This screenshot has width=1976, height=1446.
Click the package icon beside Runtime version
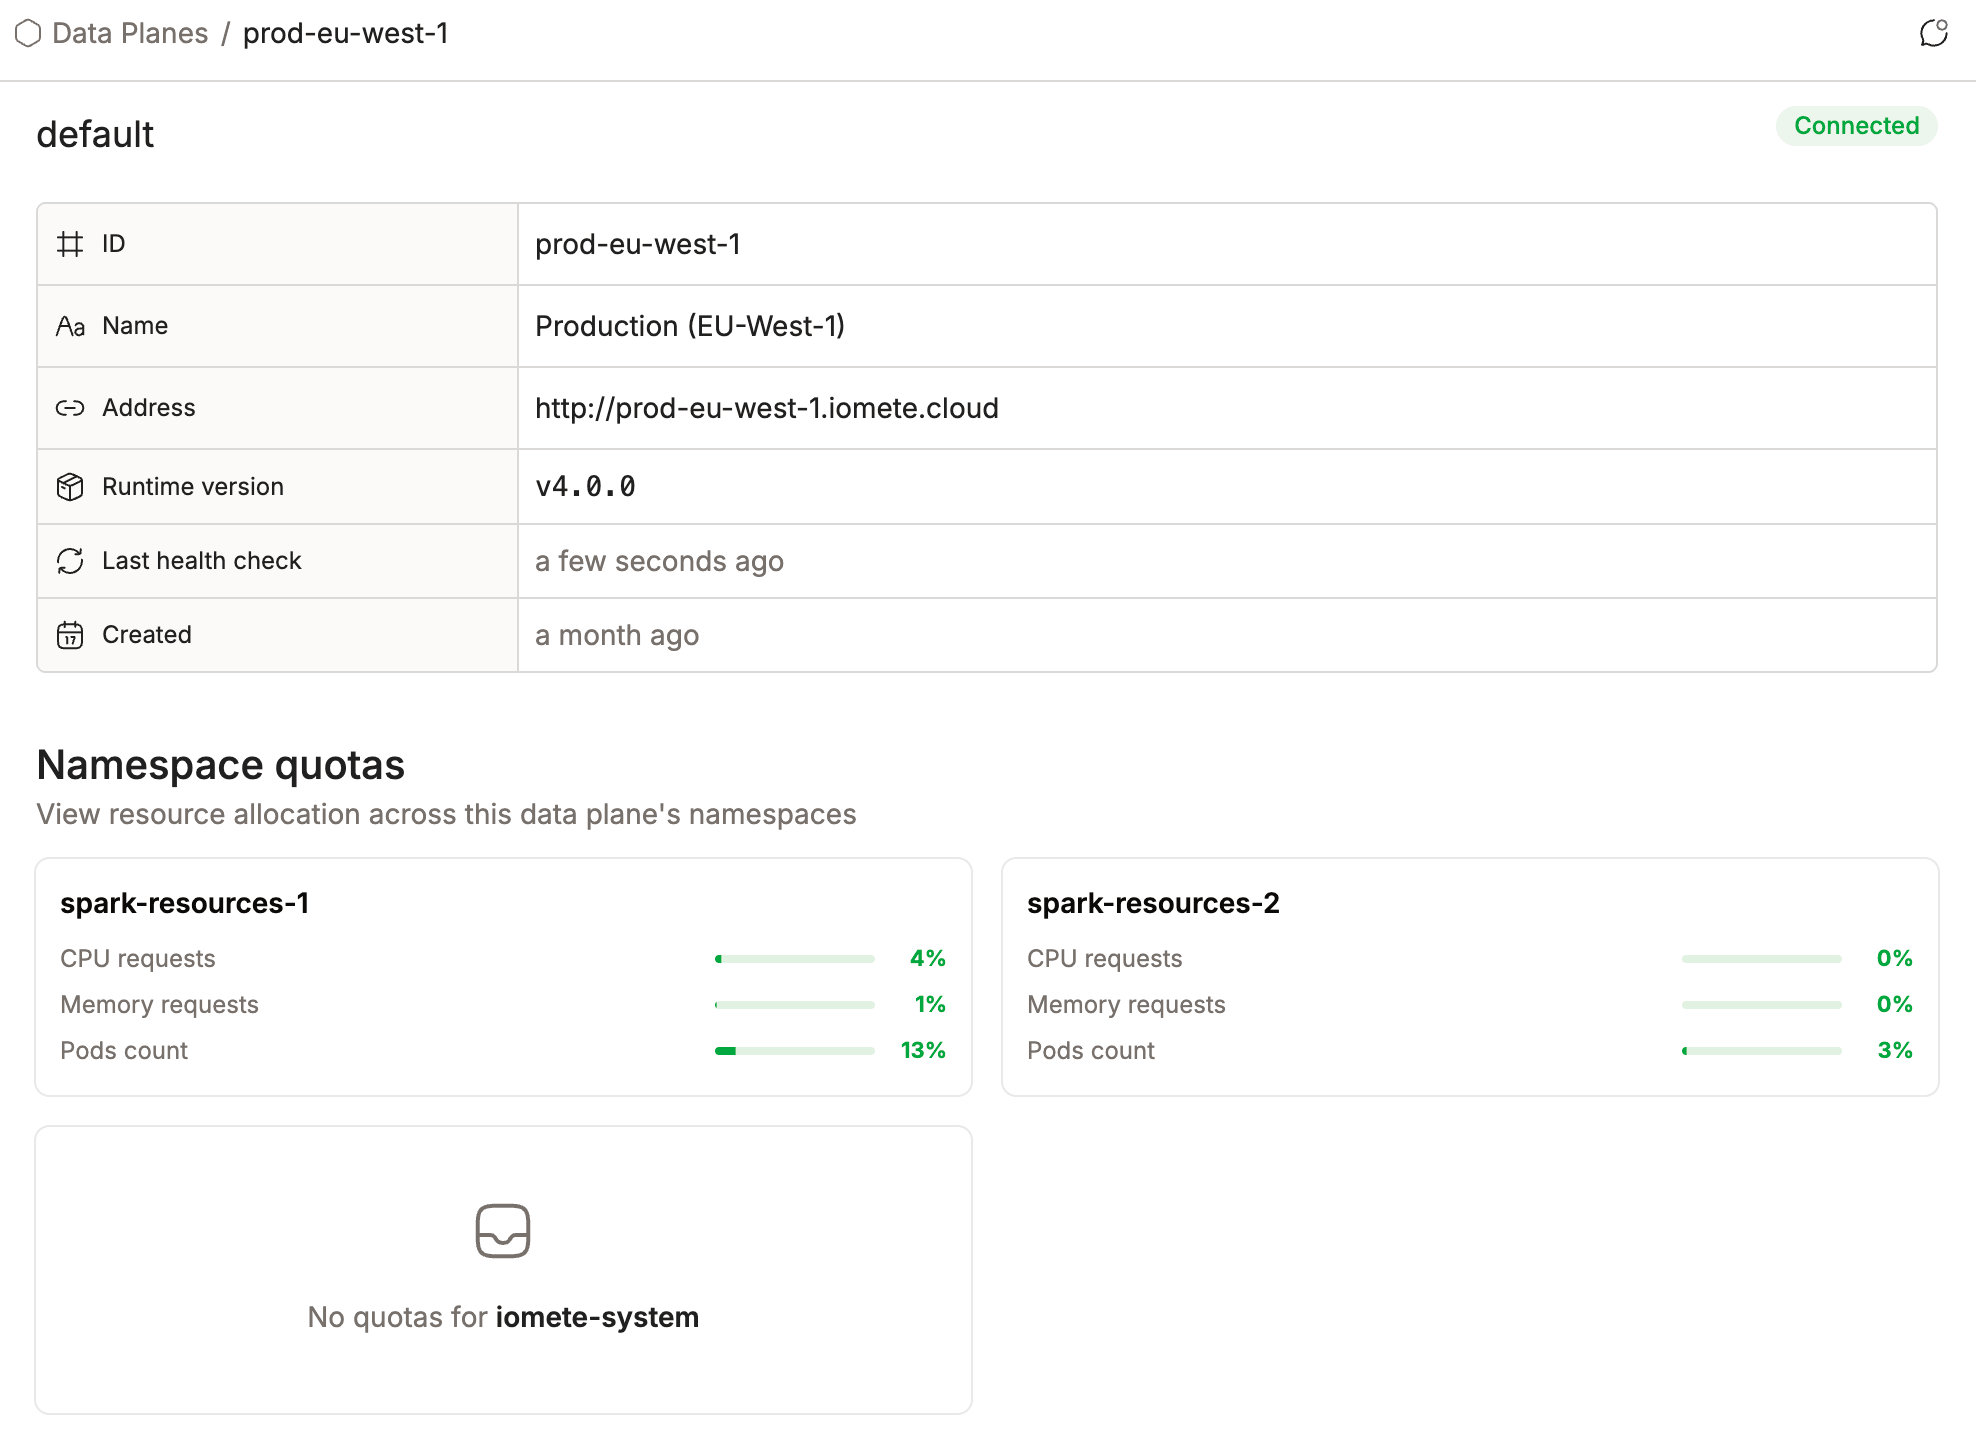[70, 487]
